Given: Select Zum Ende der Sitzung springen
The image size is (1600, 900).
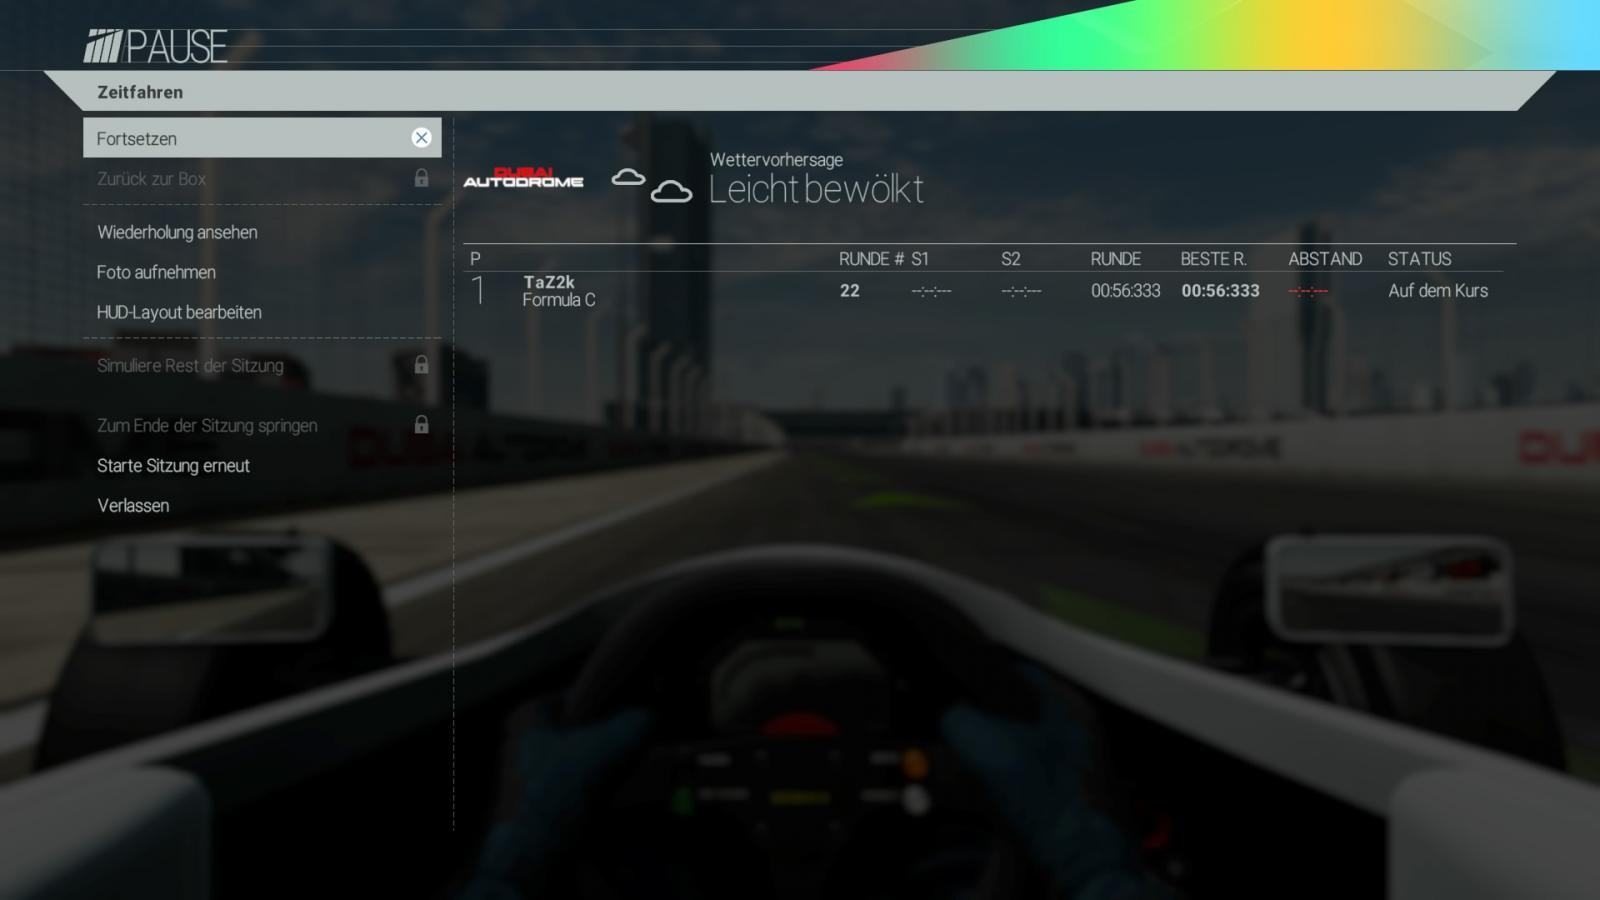Looking at the screenshot, I should (262, 425).
